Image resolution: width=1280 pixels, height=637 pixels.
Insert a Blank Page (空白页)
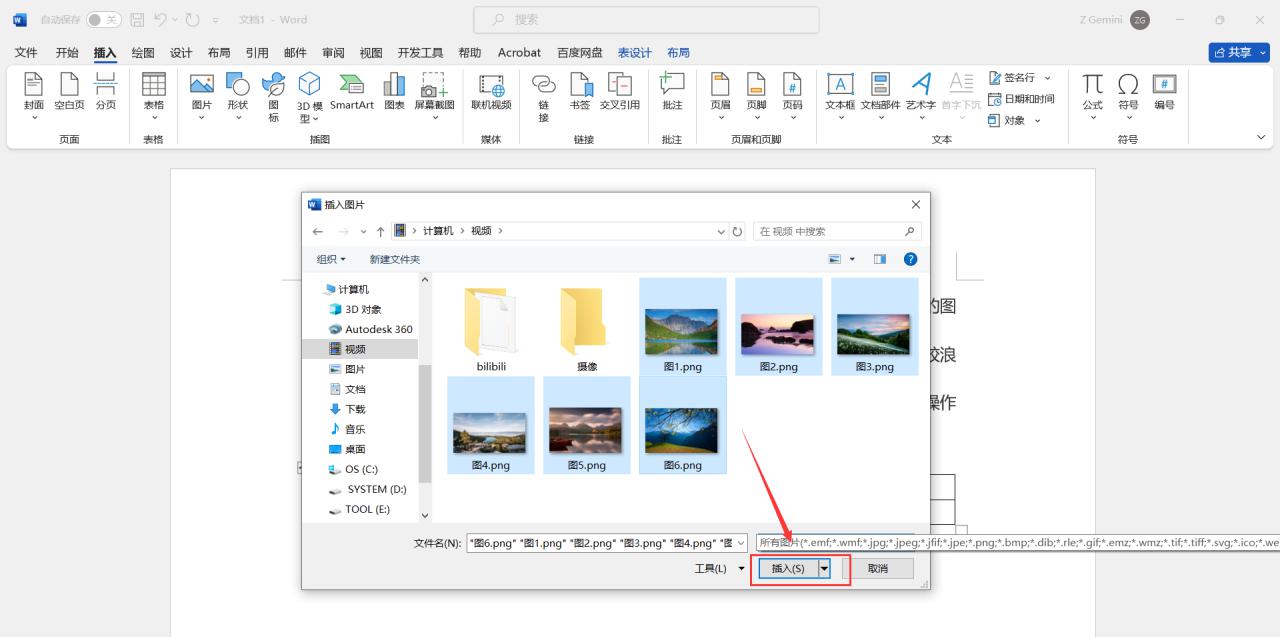pyautogui.click(x=69, y=91)
